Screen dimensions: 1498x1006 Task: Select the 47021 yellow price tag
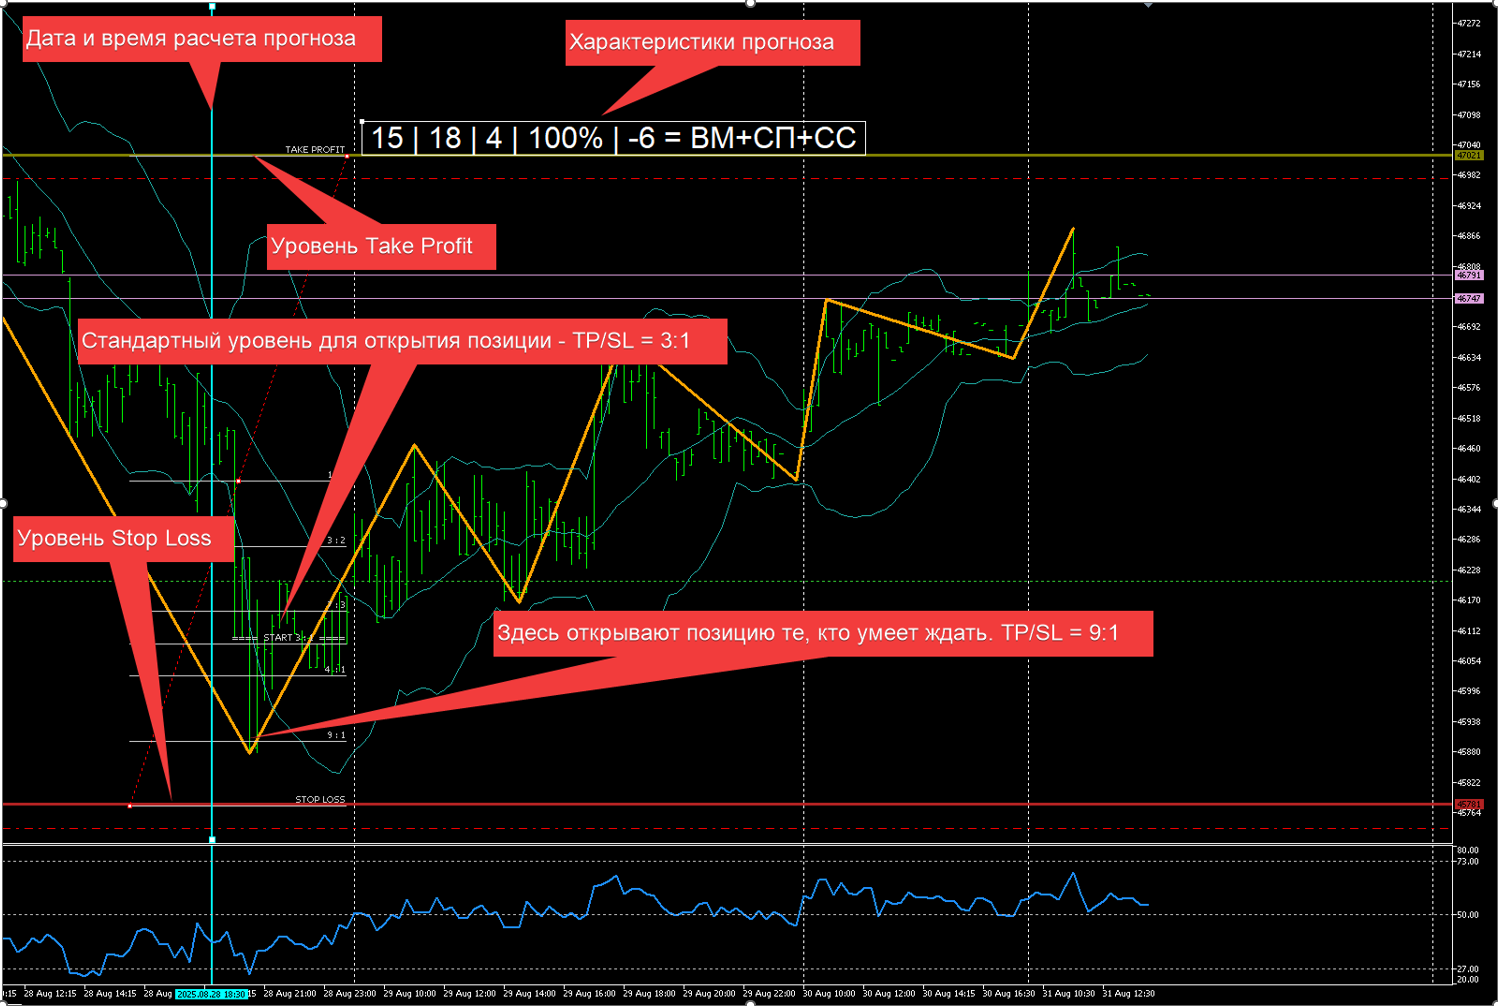coord(1468,155)
